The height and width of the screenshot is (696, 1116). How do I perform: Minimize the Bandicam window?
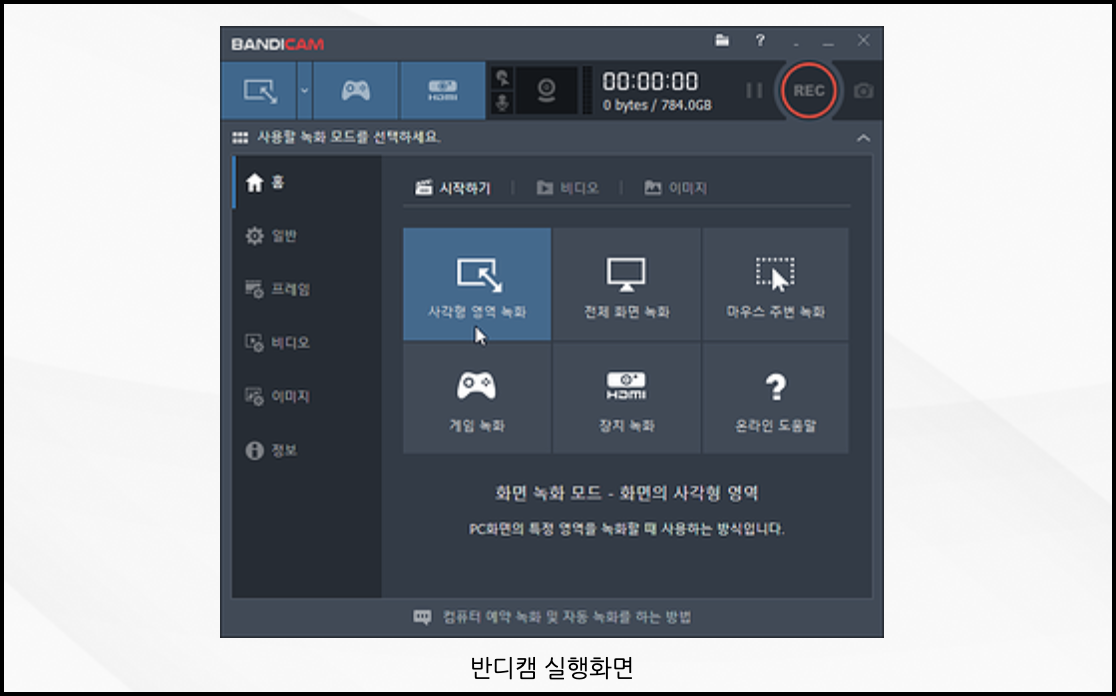tap(828, 42)
